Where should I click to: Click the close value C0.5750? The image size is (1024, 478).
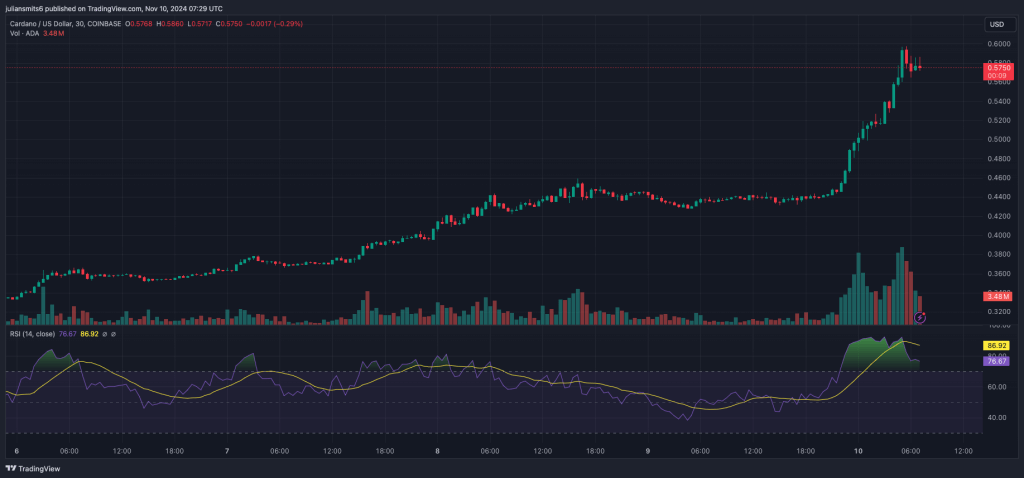pos(230,24)
